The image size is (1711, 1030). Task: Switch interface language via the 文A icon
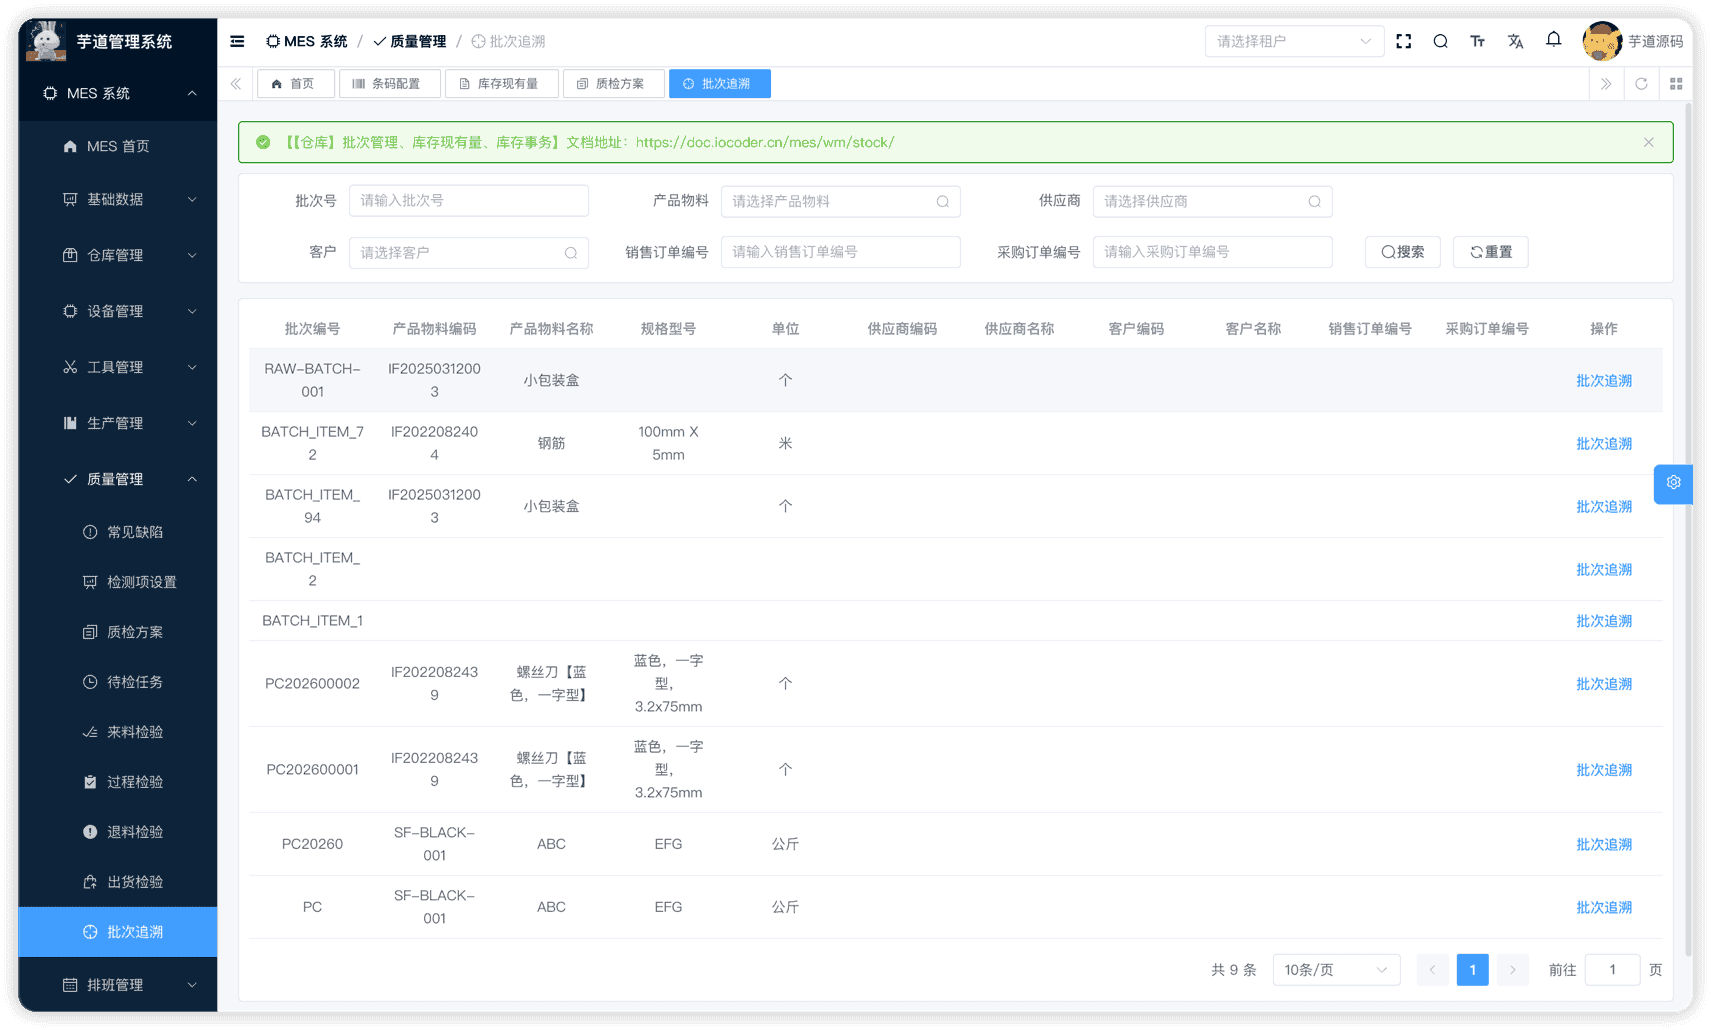[1515, 41]
